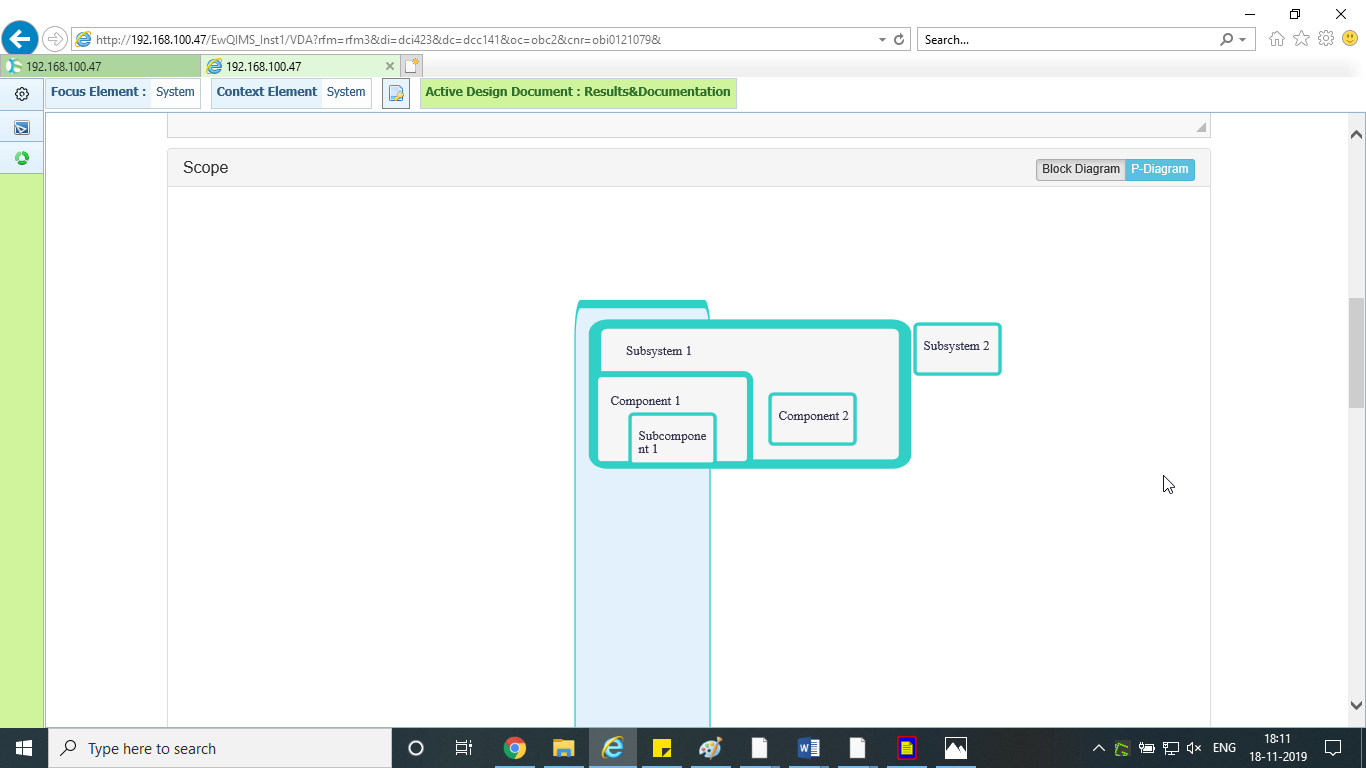
Task: Click the sidebar window panel icon
Action: pyautogui.click(x=22, y=127)
